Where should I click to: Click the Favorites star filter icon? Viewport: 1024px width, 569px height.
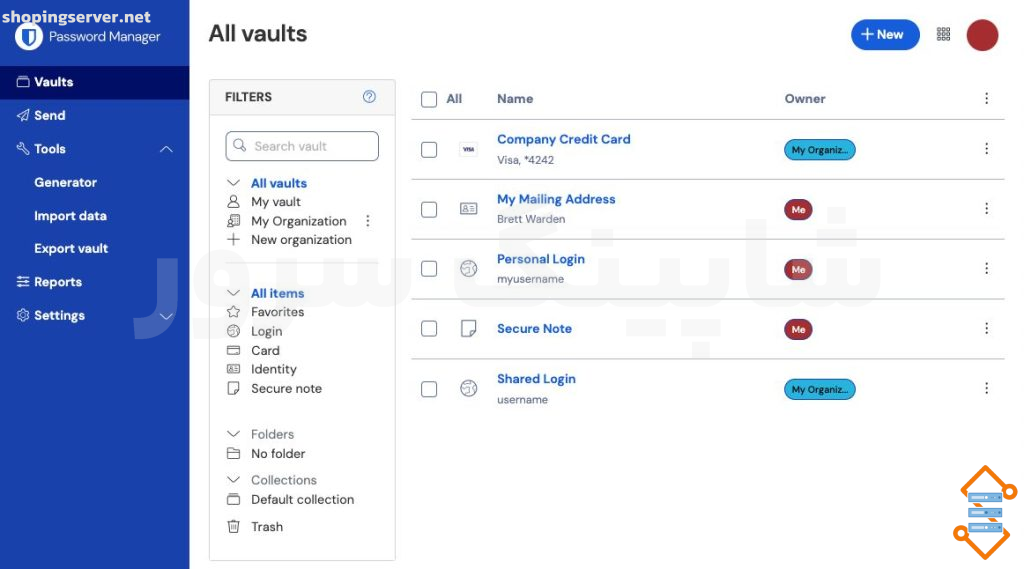click(x=233, y=312)
